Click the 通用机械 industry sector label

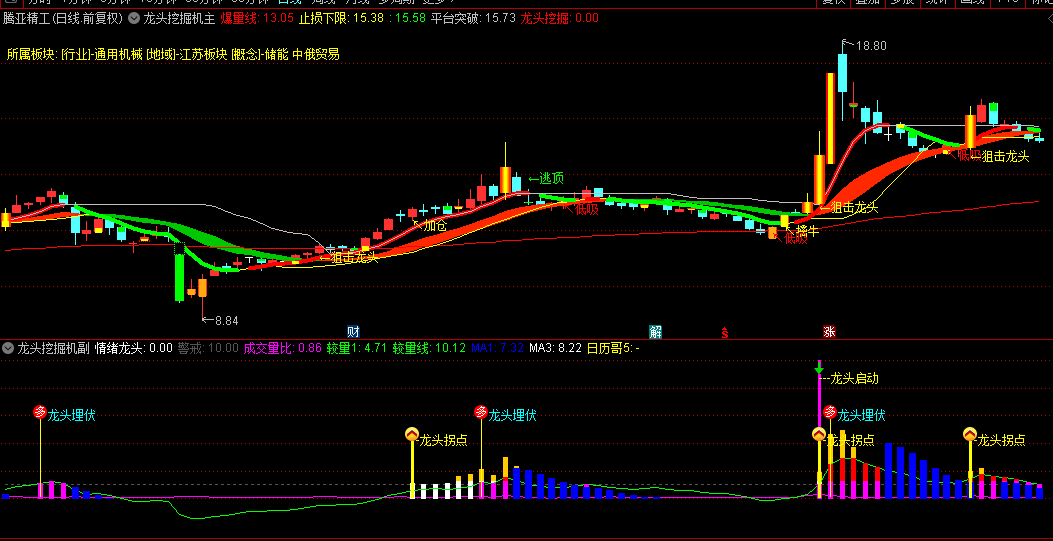pyautogui.click(x=118, y=54)
